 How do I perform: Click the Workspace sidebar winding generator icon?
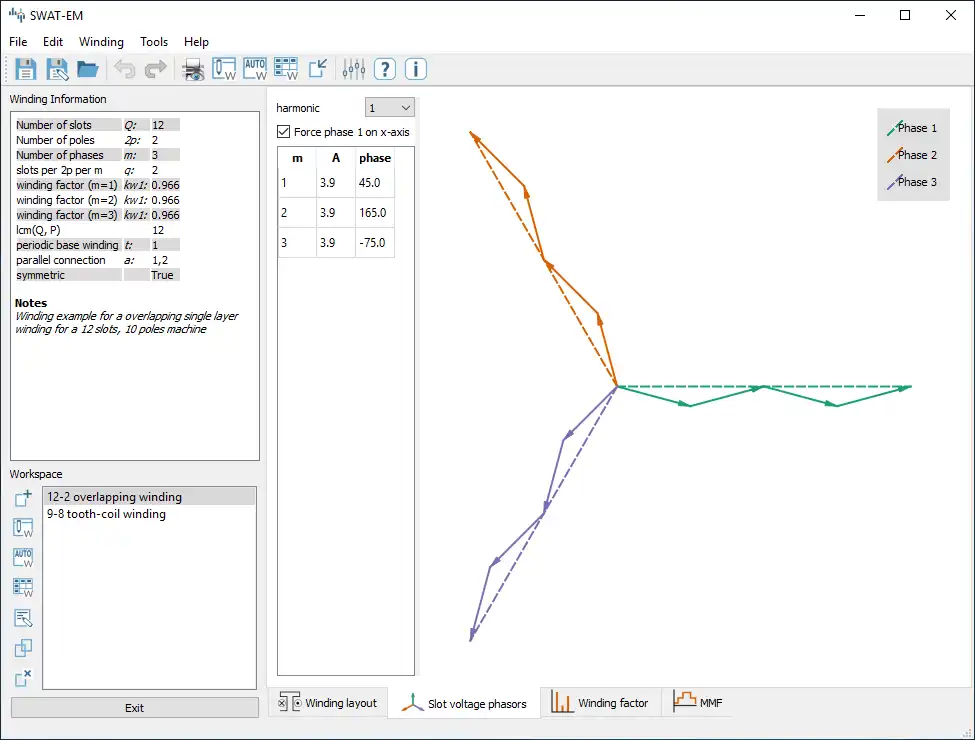23,528
